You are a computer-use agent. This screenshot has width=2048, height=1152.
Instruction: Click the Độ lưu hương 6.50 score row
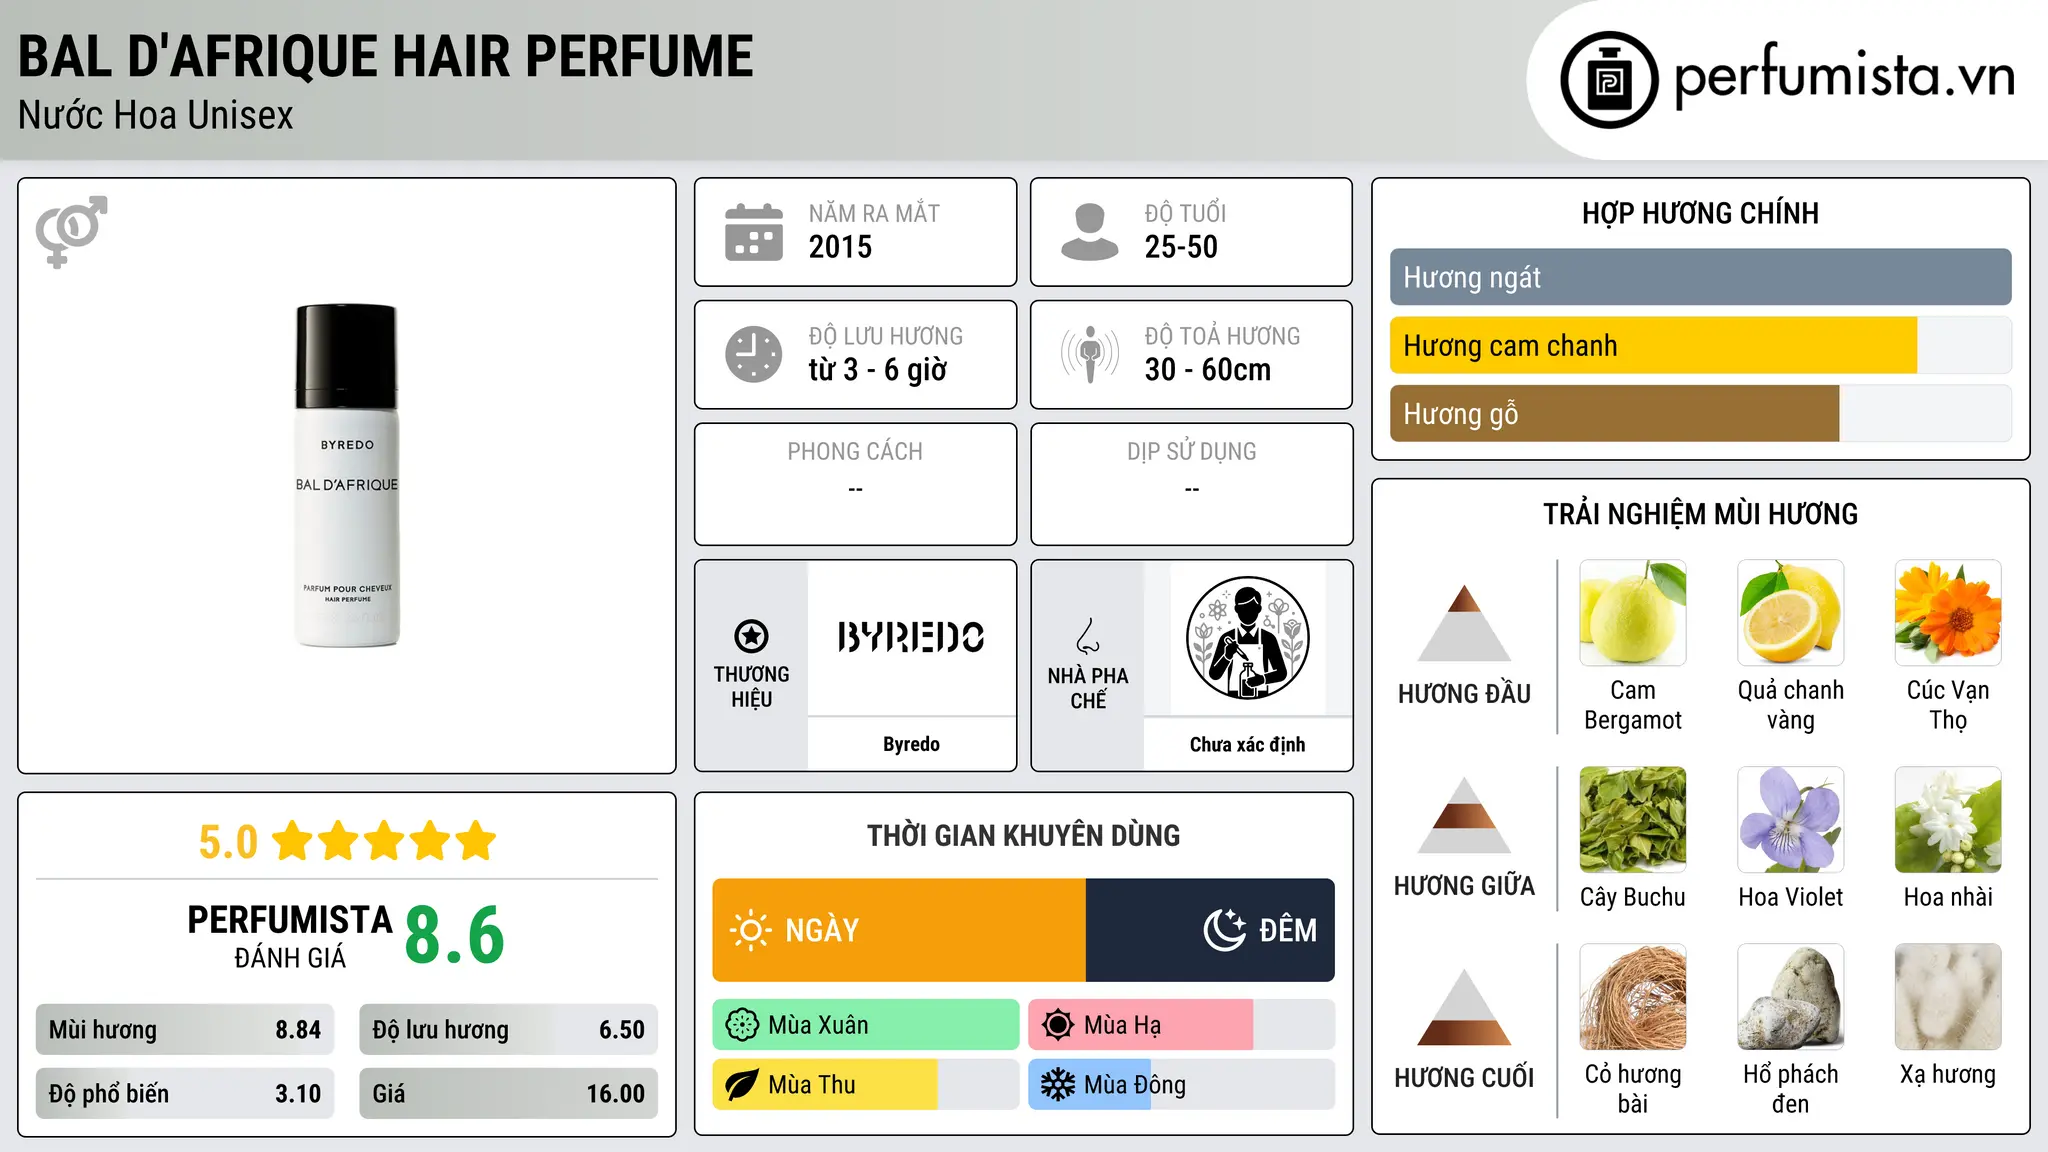coord(508,1030)
